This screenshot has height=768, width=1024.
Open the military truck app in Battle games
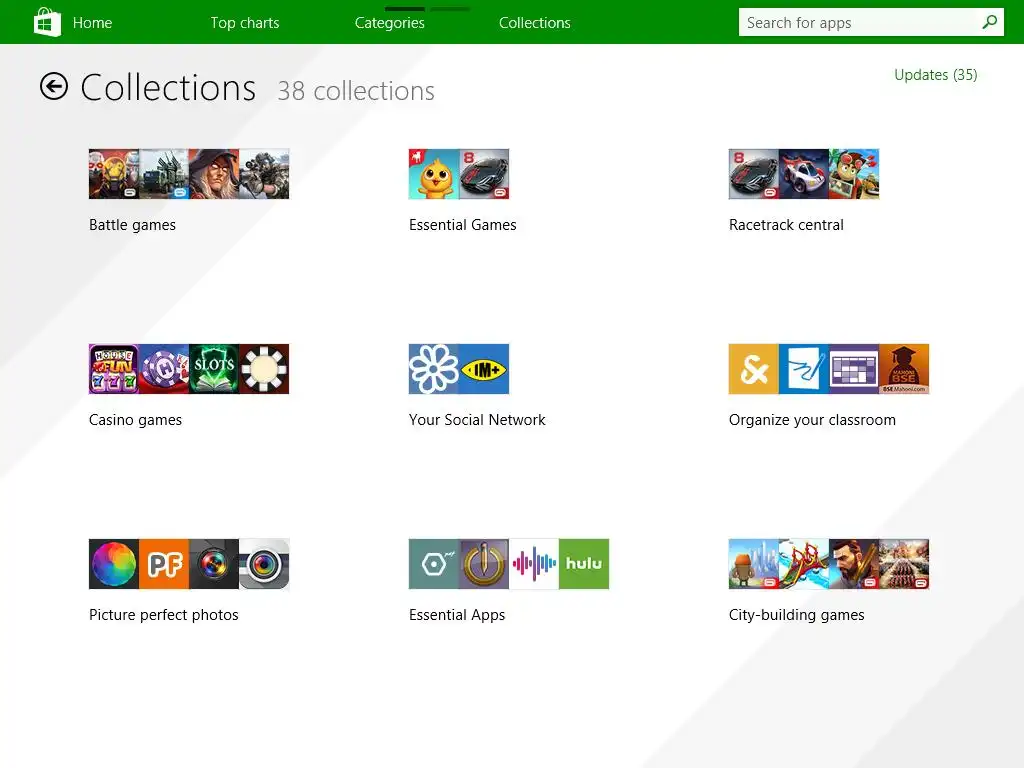(164, 174)
